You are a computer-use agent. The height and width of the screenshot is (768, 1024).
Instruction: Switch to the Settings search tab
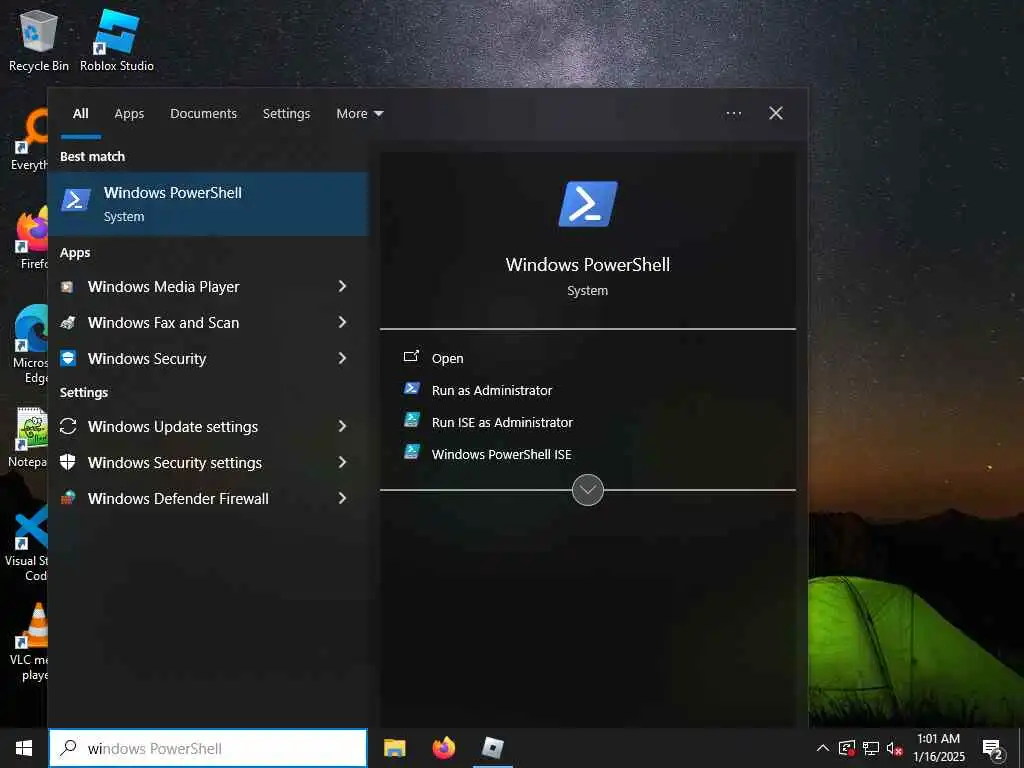tap(287, 114)
